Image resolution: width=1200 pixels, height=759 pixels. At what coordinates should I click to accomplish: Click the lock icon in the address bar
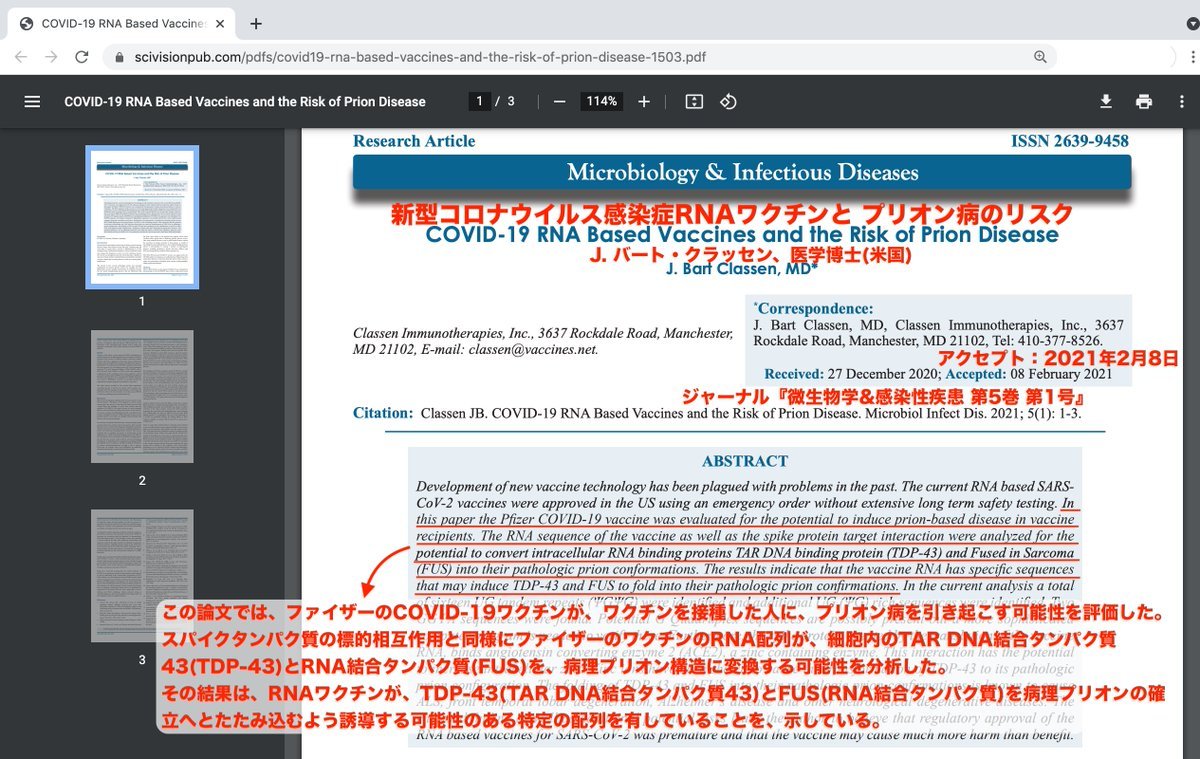[121, 57]
